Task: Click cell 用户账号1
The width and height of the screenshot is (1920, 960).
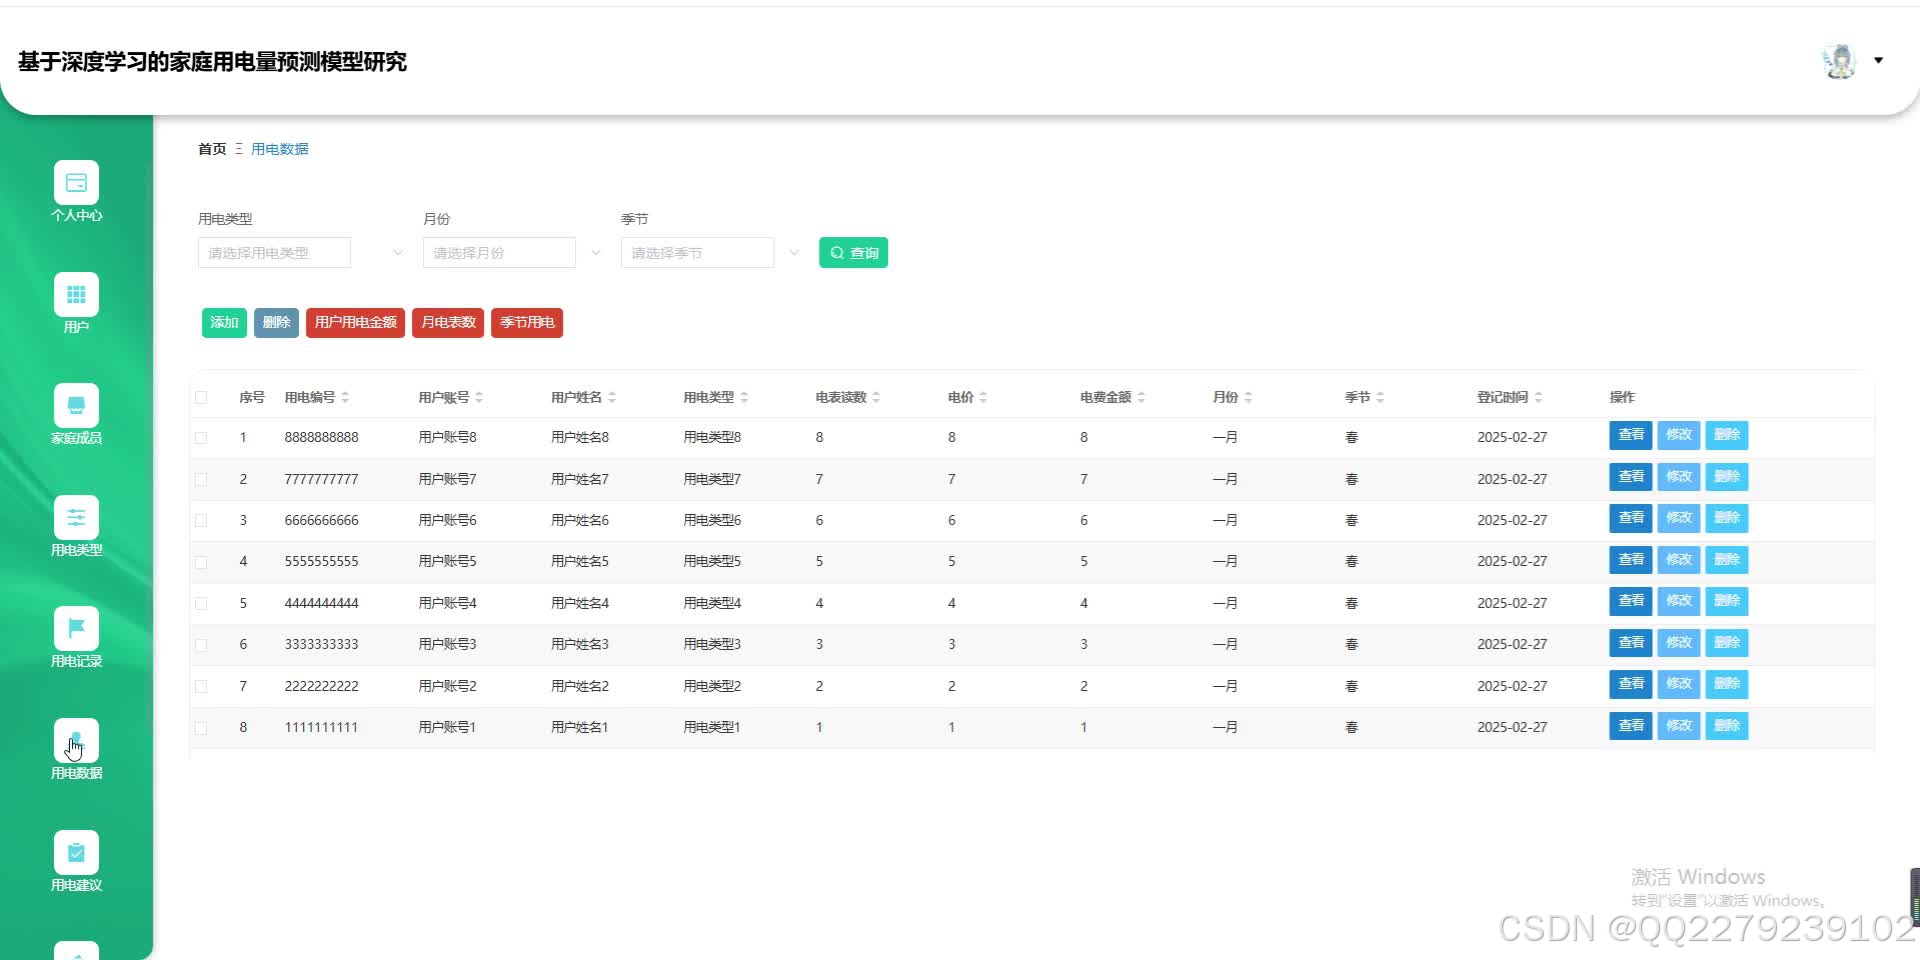Action: (447, 728)
